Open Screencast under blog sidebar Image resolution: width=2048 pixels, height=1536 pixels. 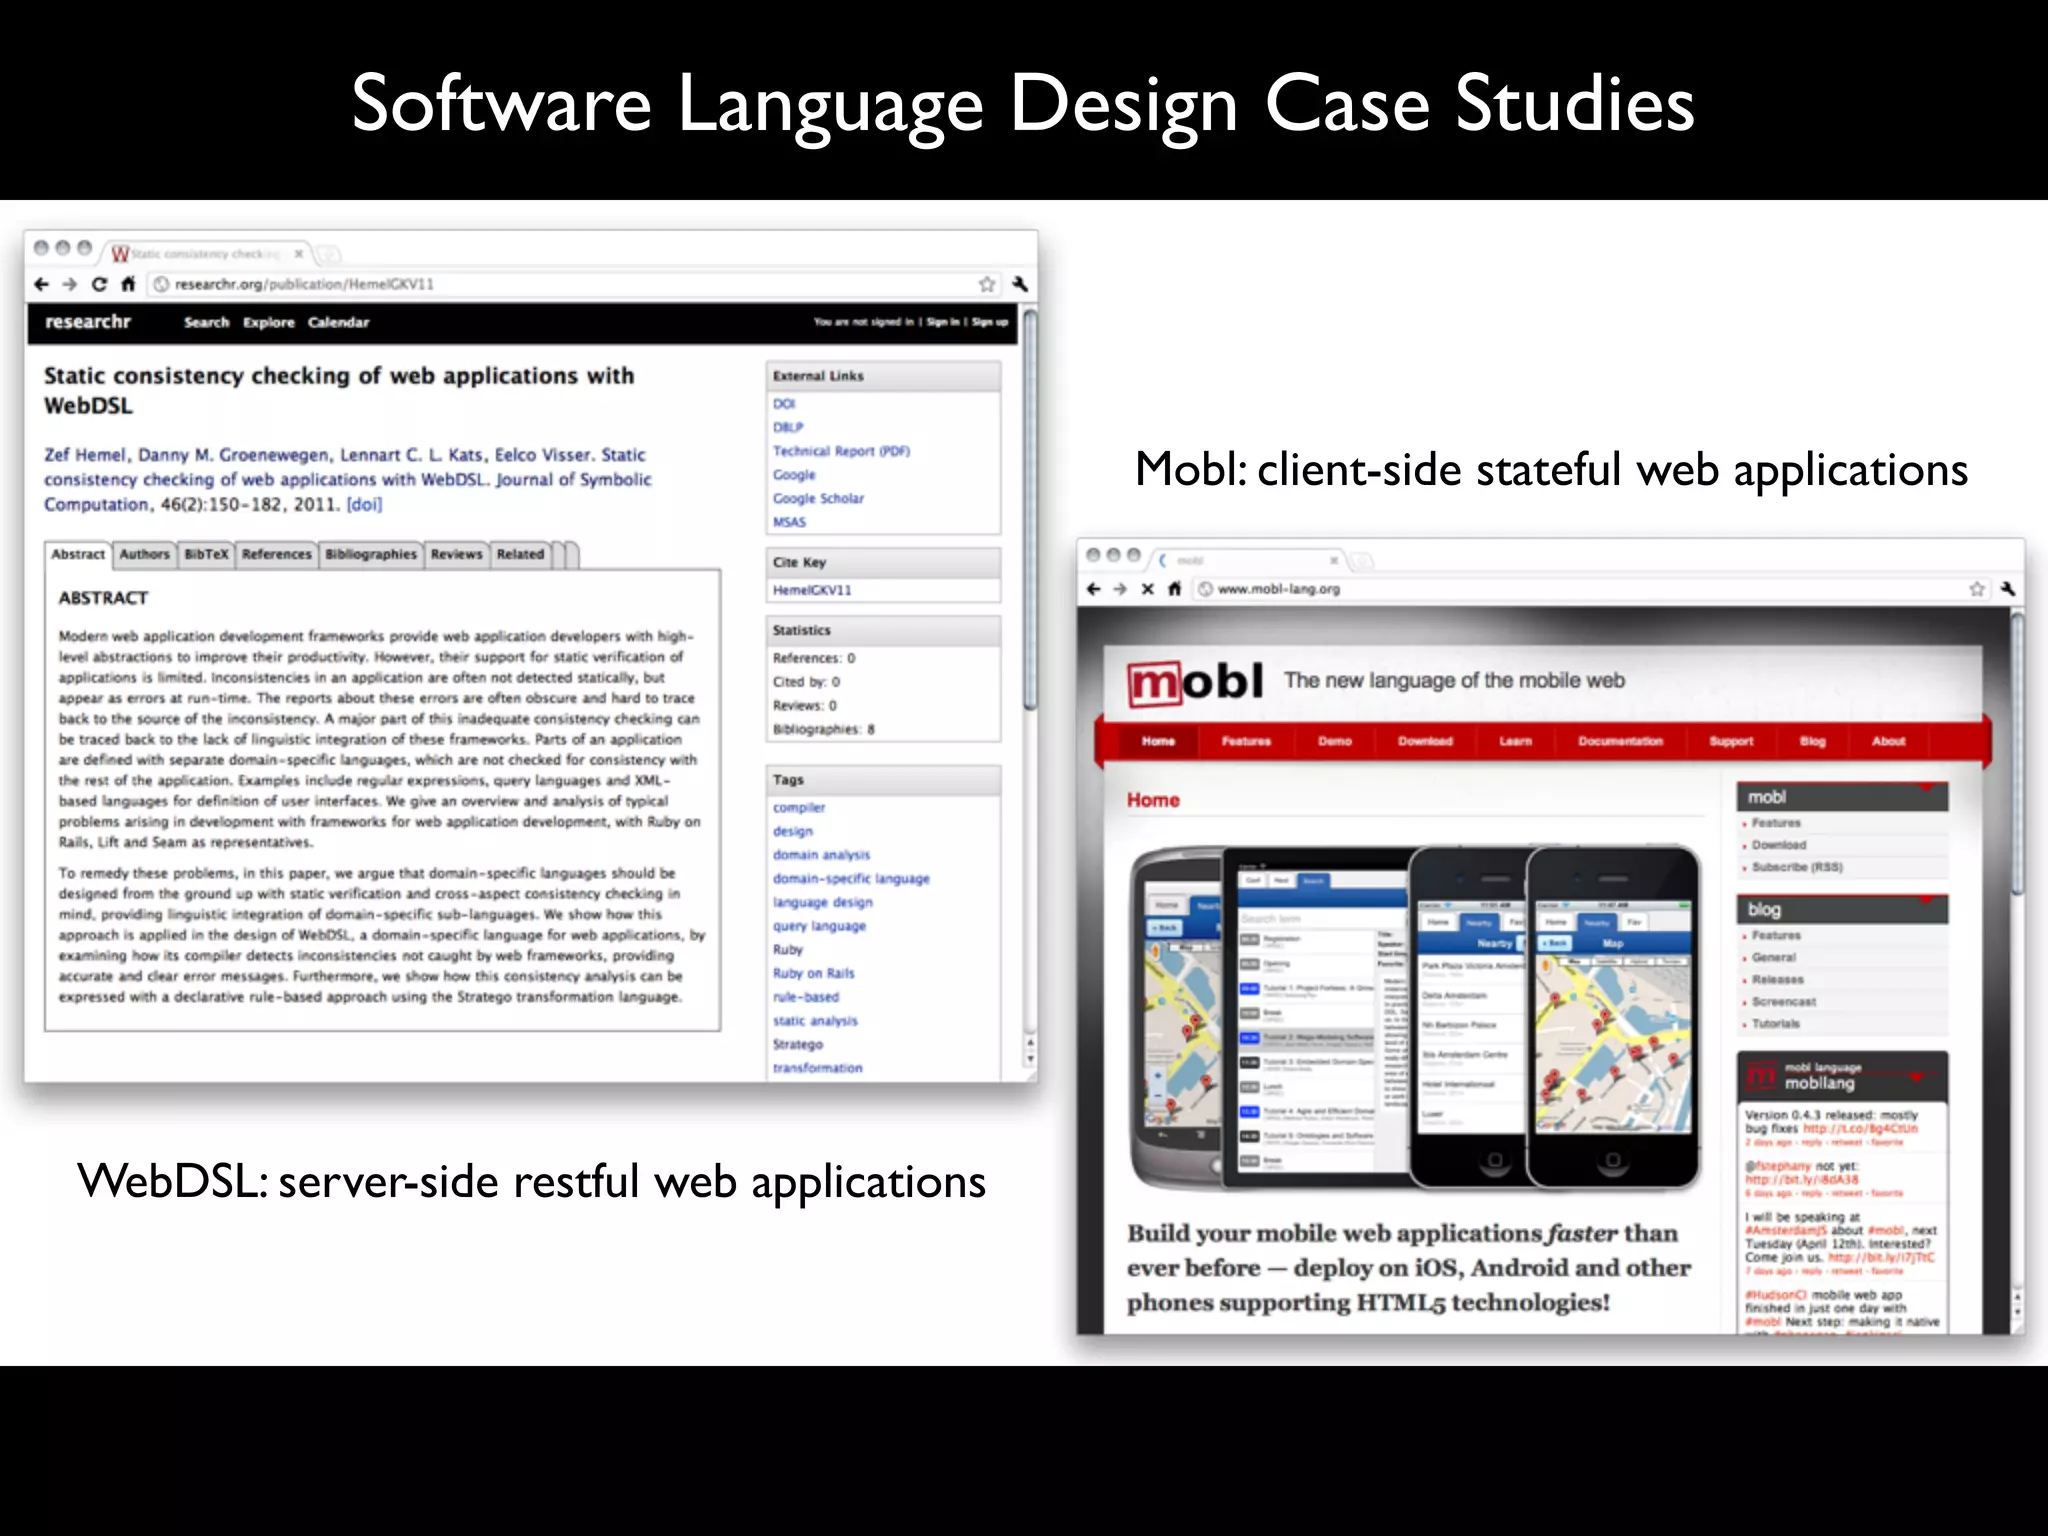coord(1784,1001)
